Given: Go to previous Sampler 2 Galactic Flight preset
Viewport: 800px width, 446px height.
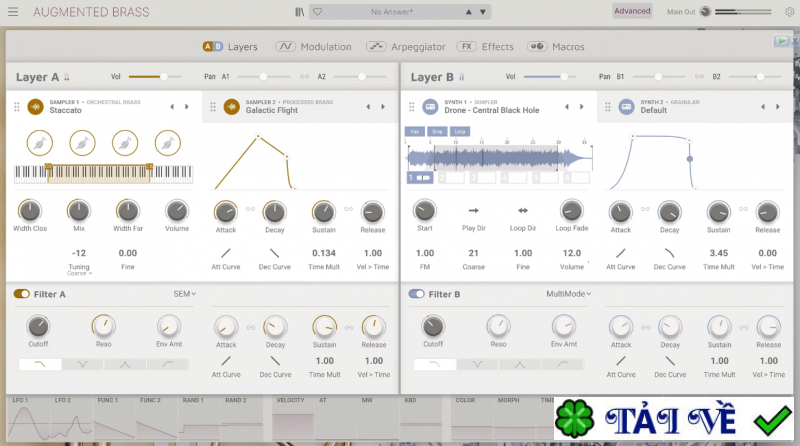Looking at the screenshot, I should coord(368,107).
